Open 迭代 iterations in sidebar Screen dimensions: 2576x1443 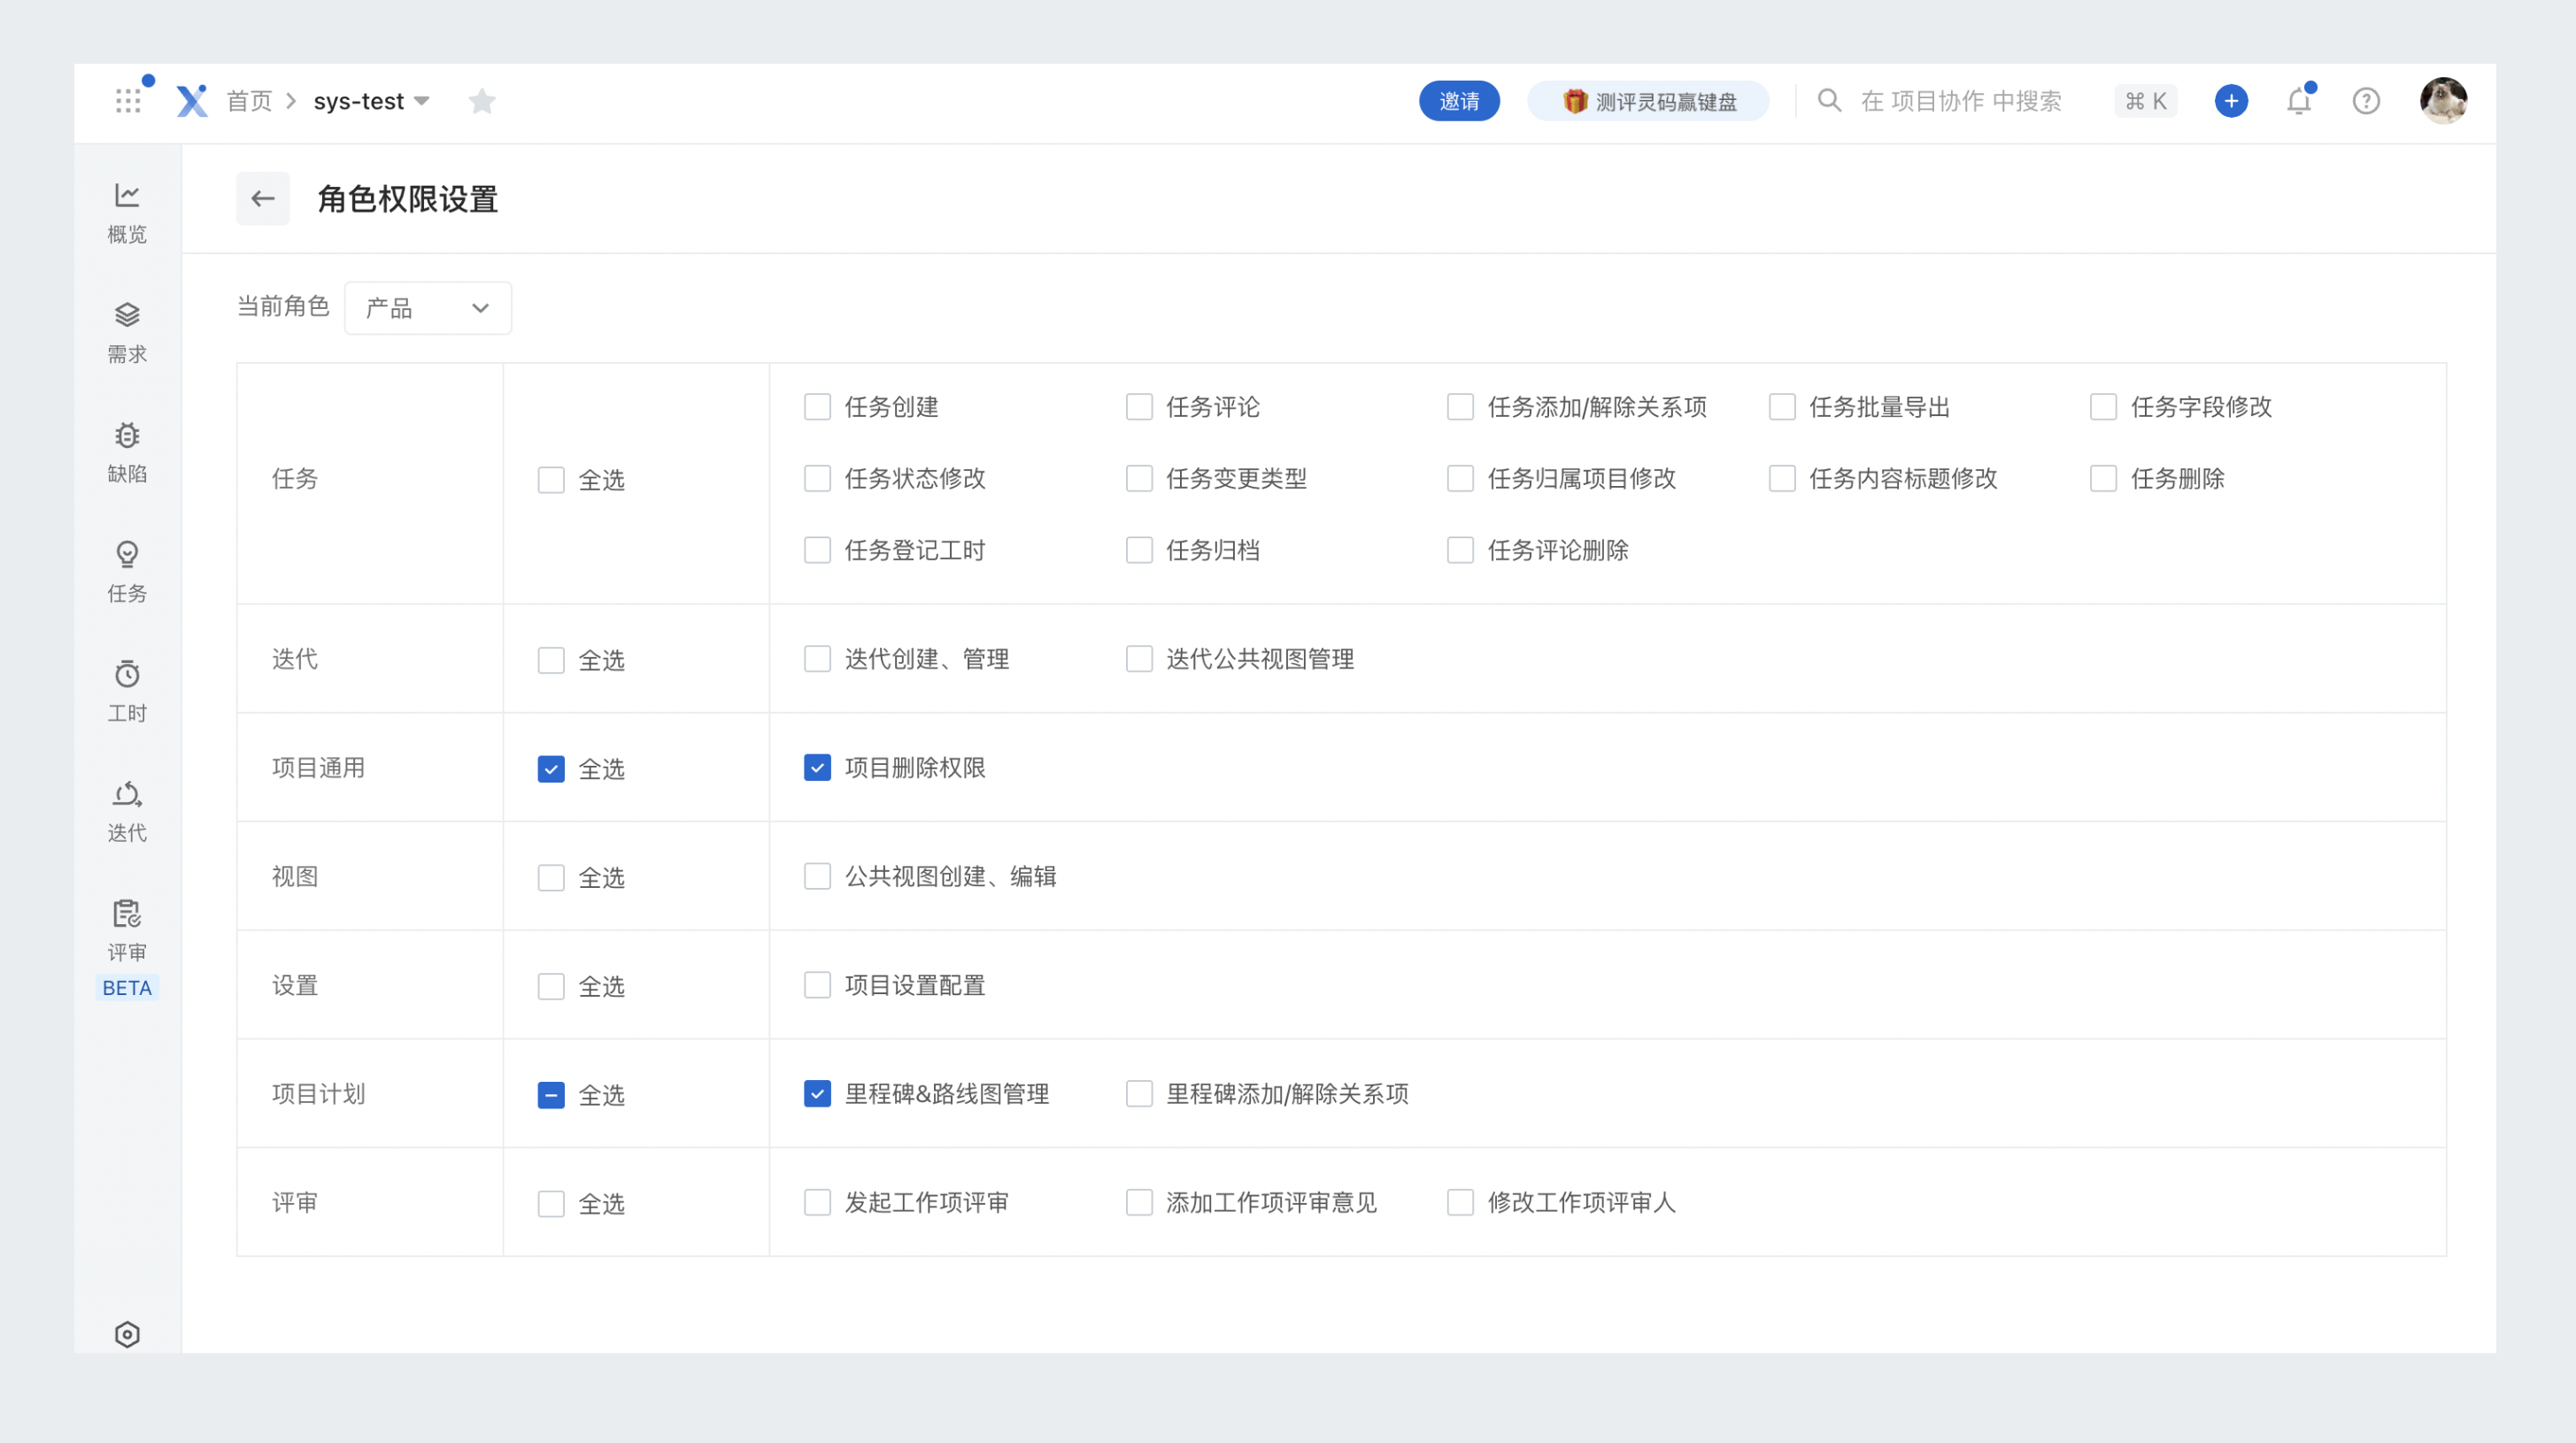coord(127,812)
